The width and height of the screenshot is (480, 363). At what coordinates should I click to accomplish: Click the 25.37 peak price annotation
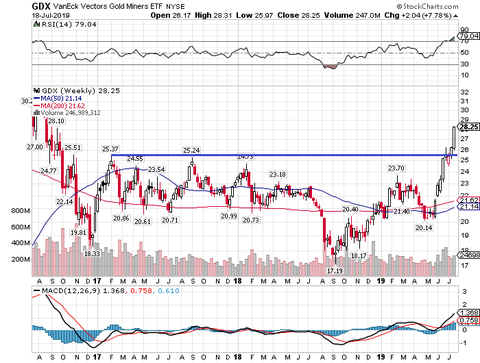pyautogui.click(x=110, y=149)
